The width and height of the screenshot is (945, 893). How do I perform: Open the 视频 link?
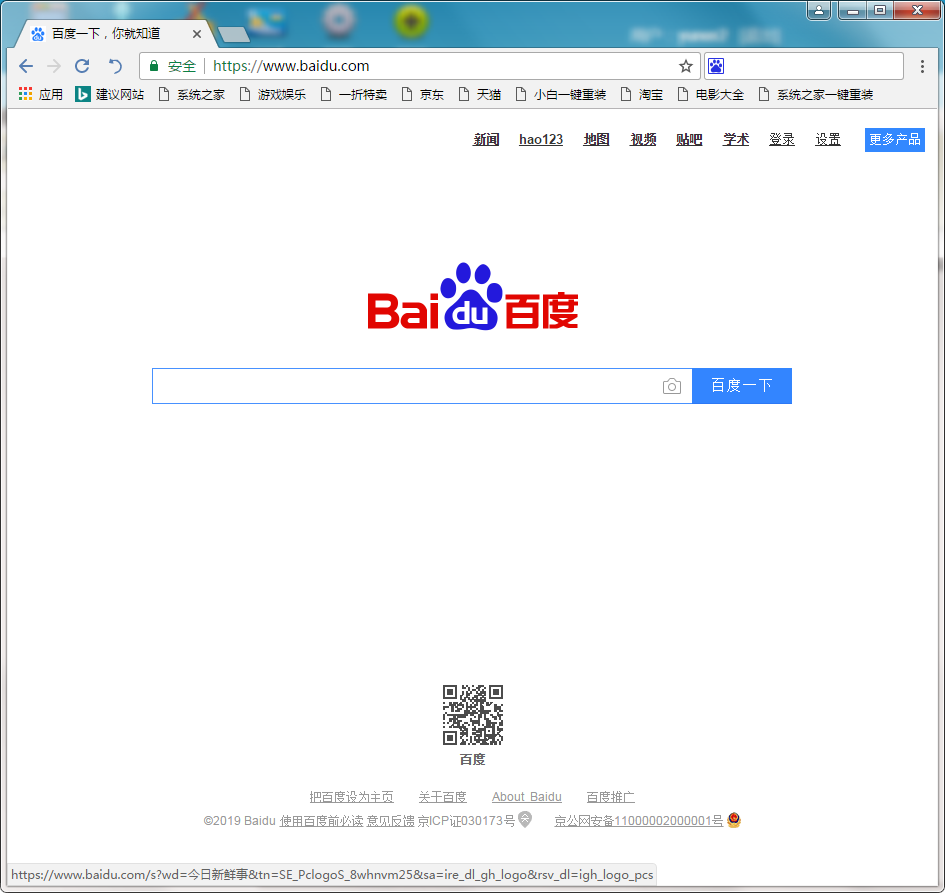point(643,139)
